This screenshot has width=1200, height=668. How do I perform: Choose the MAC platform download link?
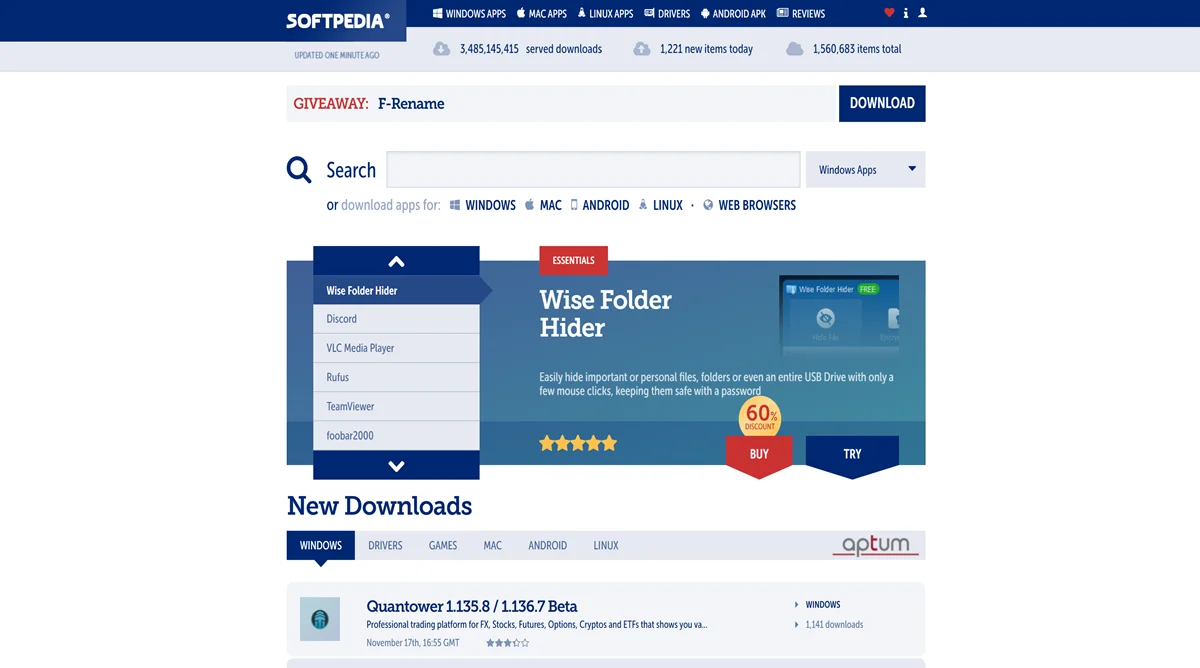point(543,205)
